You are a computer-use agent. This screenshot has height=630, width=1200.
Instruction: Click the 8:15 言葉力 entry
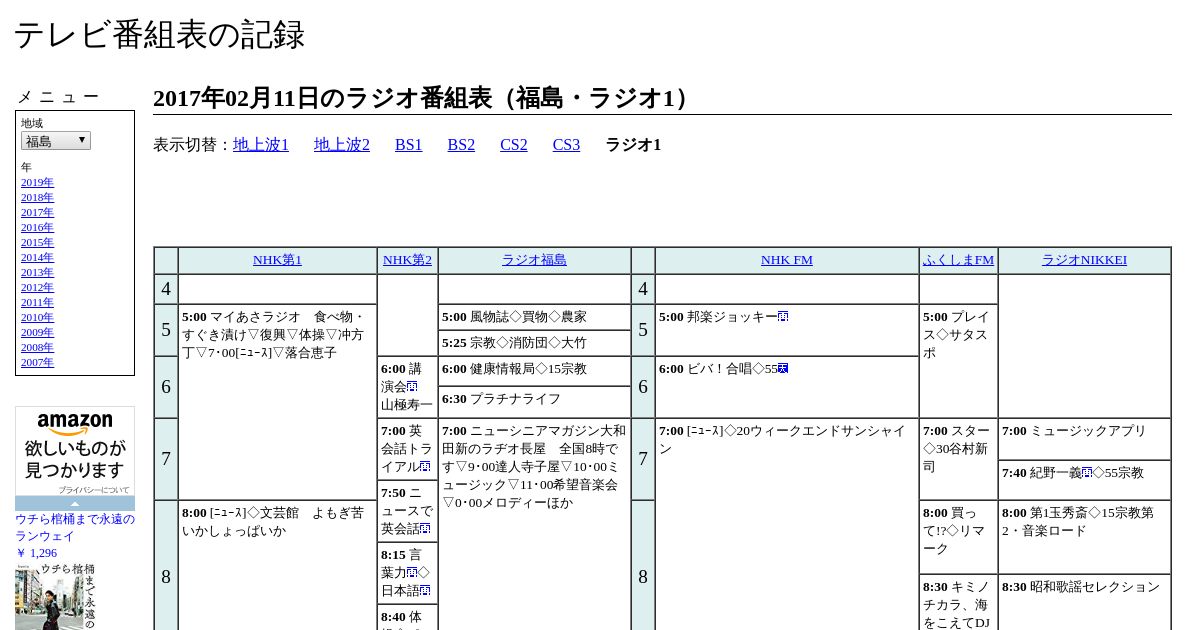[407, 573]
